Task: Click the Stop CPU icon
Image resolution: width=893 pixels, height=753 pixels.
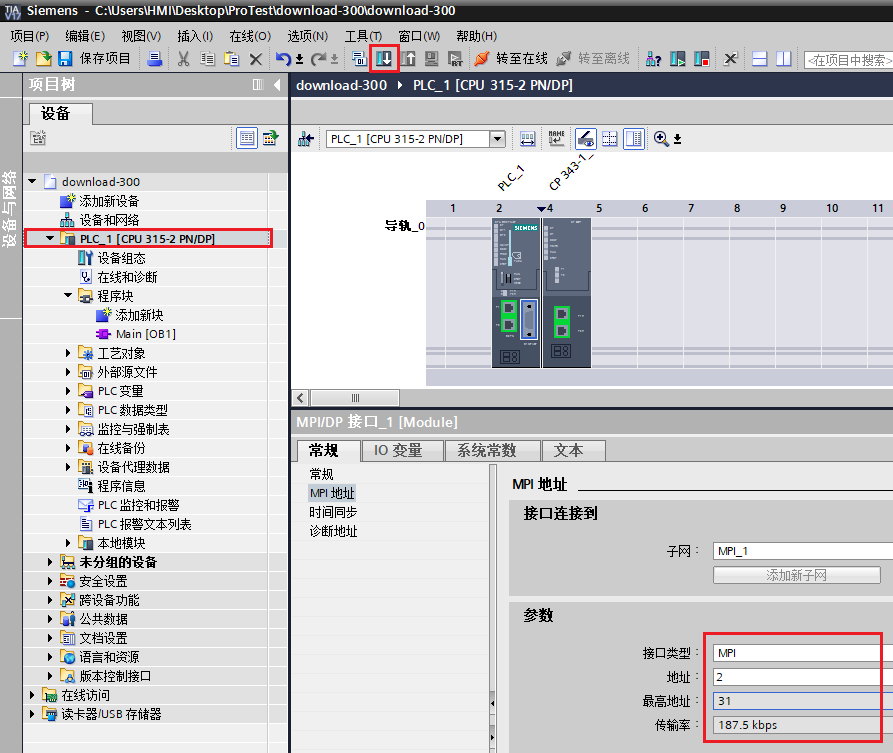Action: tap(702, 59)
